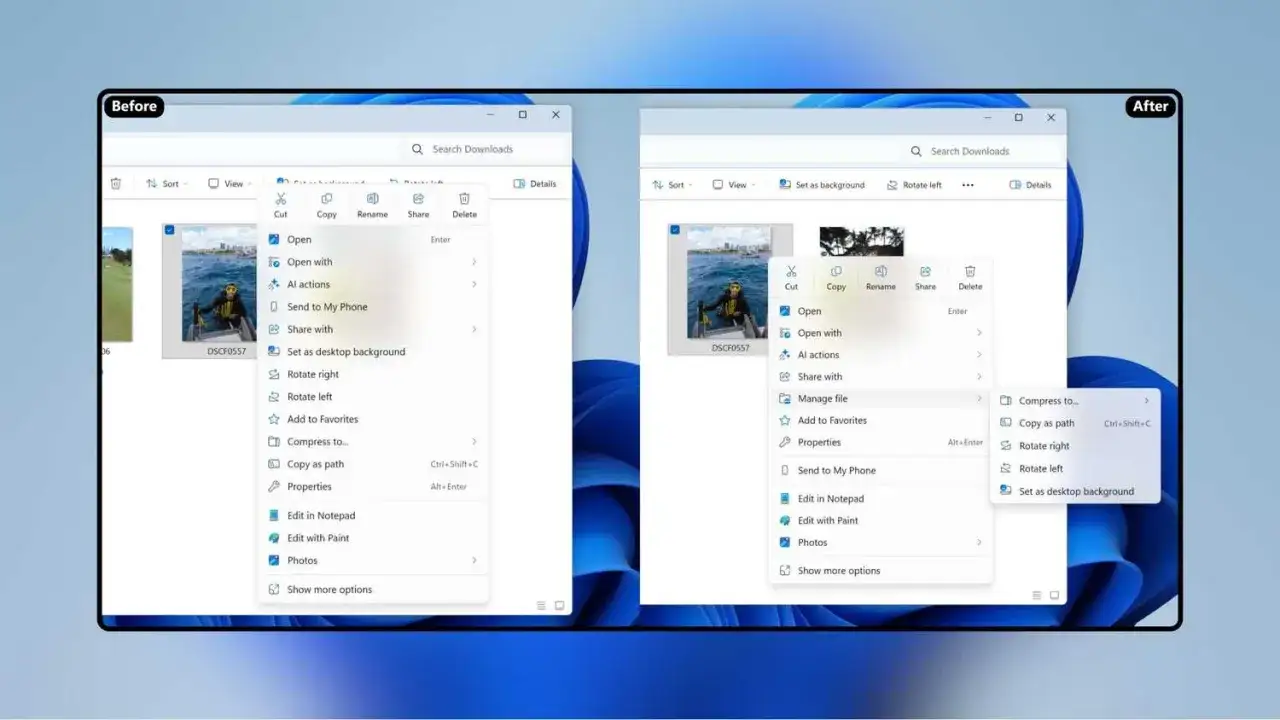1280x720 pixels.
Task: Open the View dropdown
Action: coord(733,184)
